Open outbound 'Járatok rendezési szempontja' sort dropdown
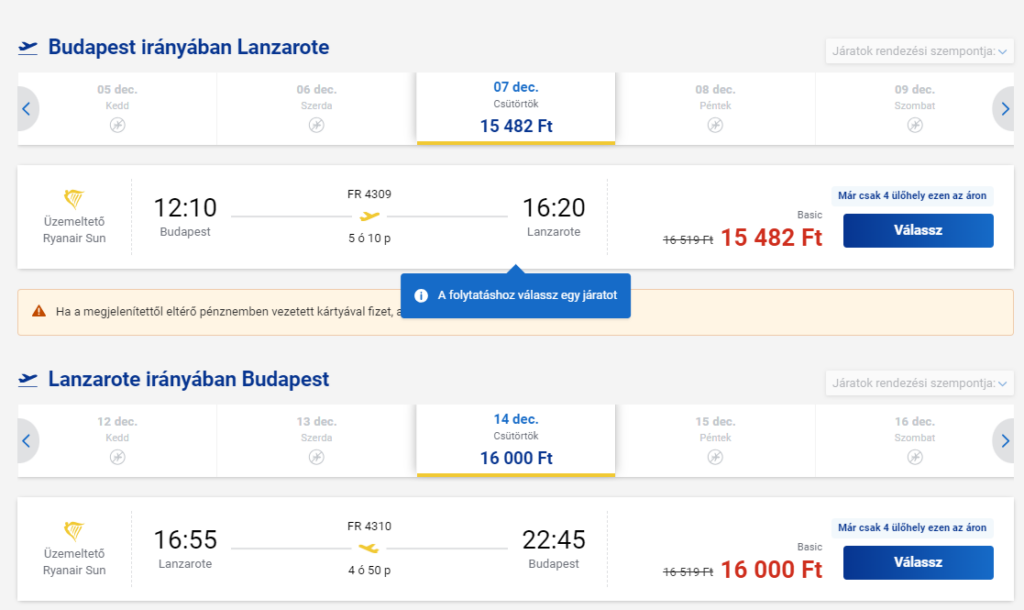Viewport: 1024px width, 610px height. pyautogui.click(x=920, y=51)
